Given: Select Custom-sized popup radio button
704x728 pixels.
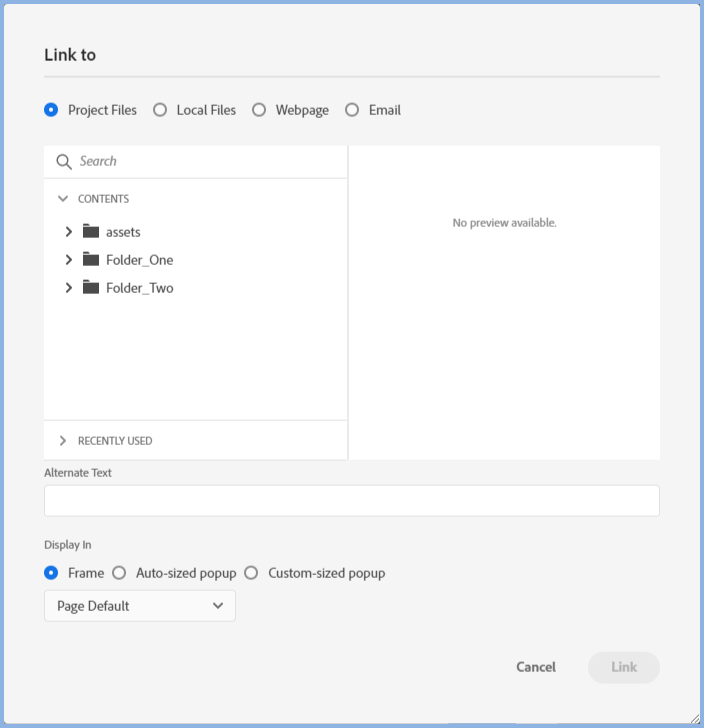Looking at the screenshot, I should coord(251,573).
